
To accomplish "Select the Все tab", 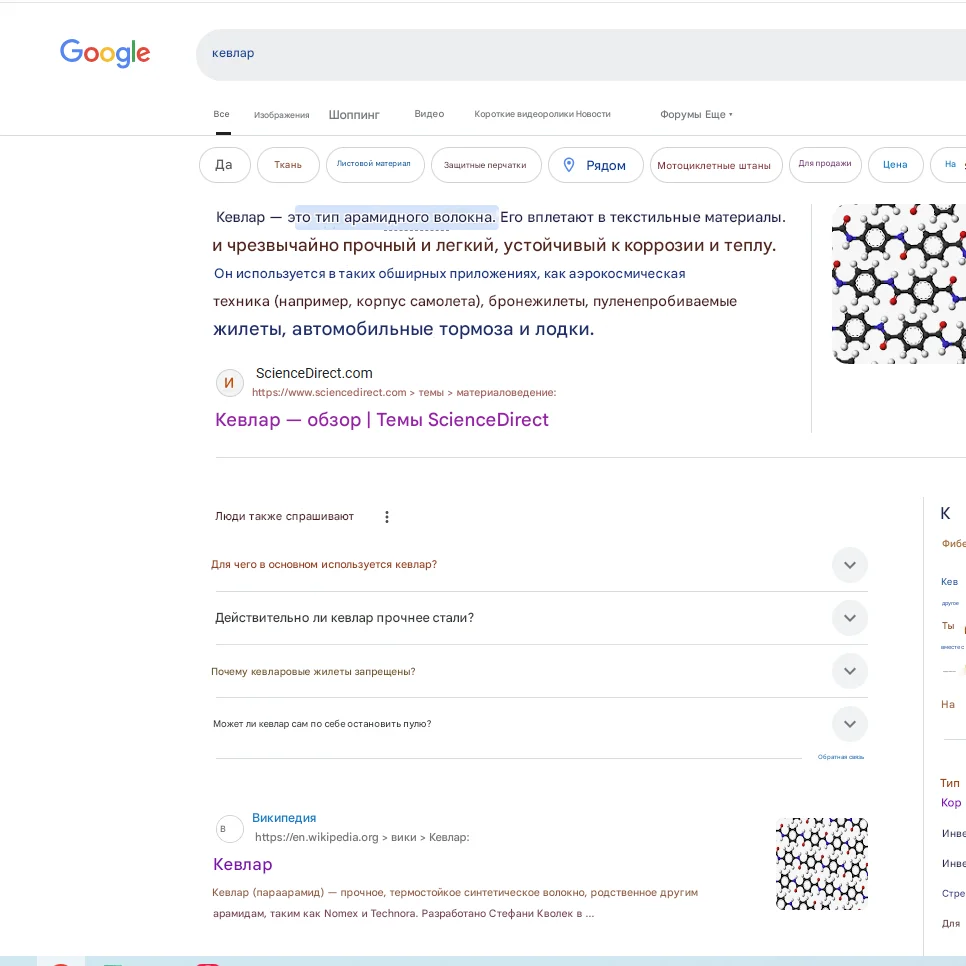I will [222, 114].
